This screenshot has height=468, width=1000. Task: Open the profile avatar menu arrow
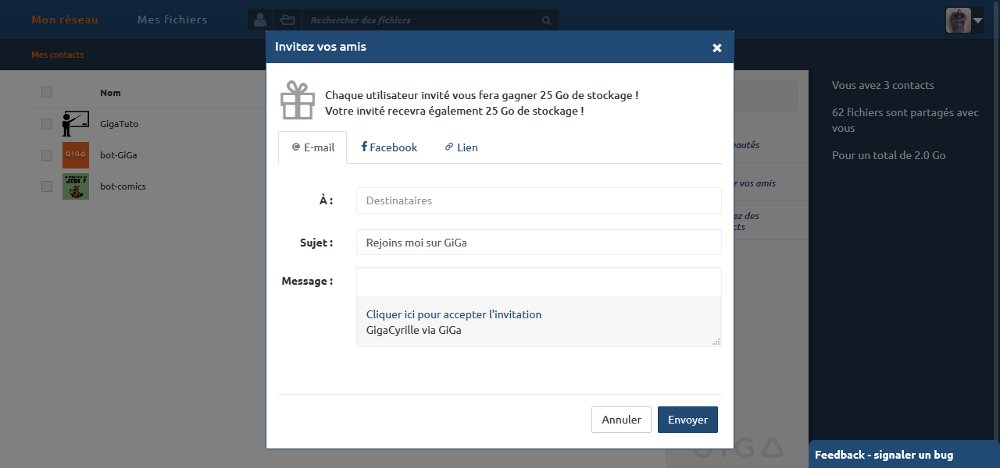pyautogui.click(x=978, y=20)
